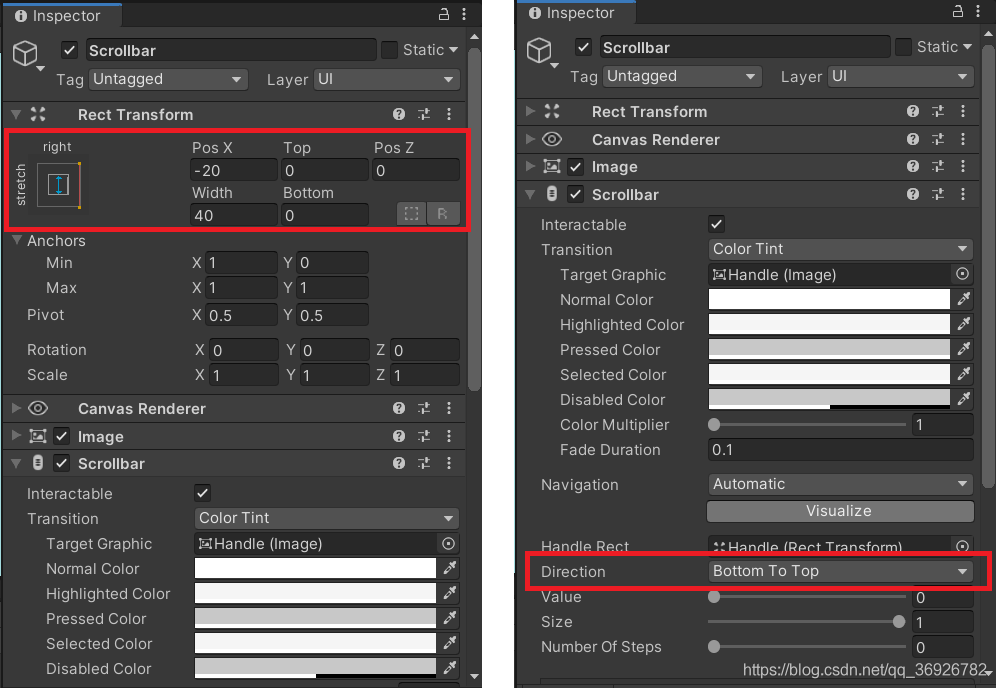Open Static dropdown arrow in left panel
The image size is (997, 689).
point(453,50)
